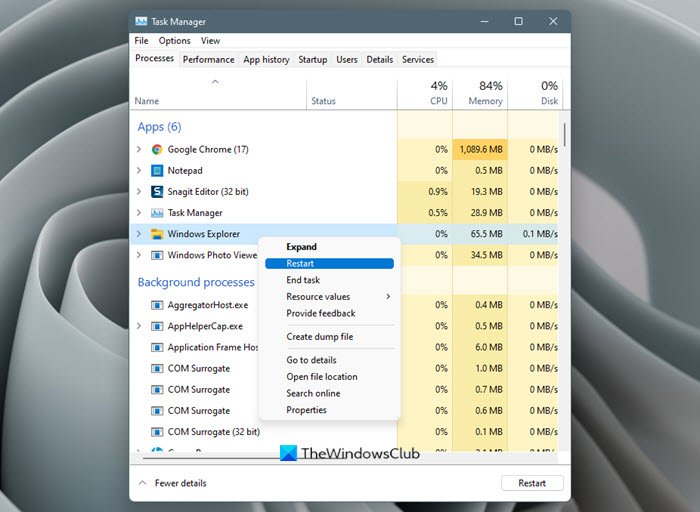Choose Create dump file option
700x512 pixels.
(x=329, y=337)
